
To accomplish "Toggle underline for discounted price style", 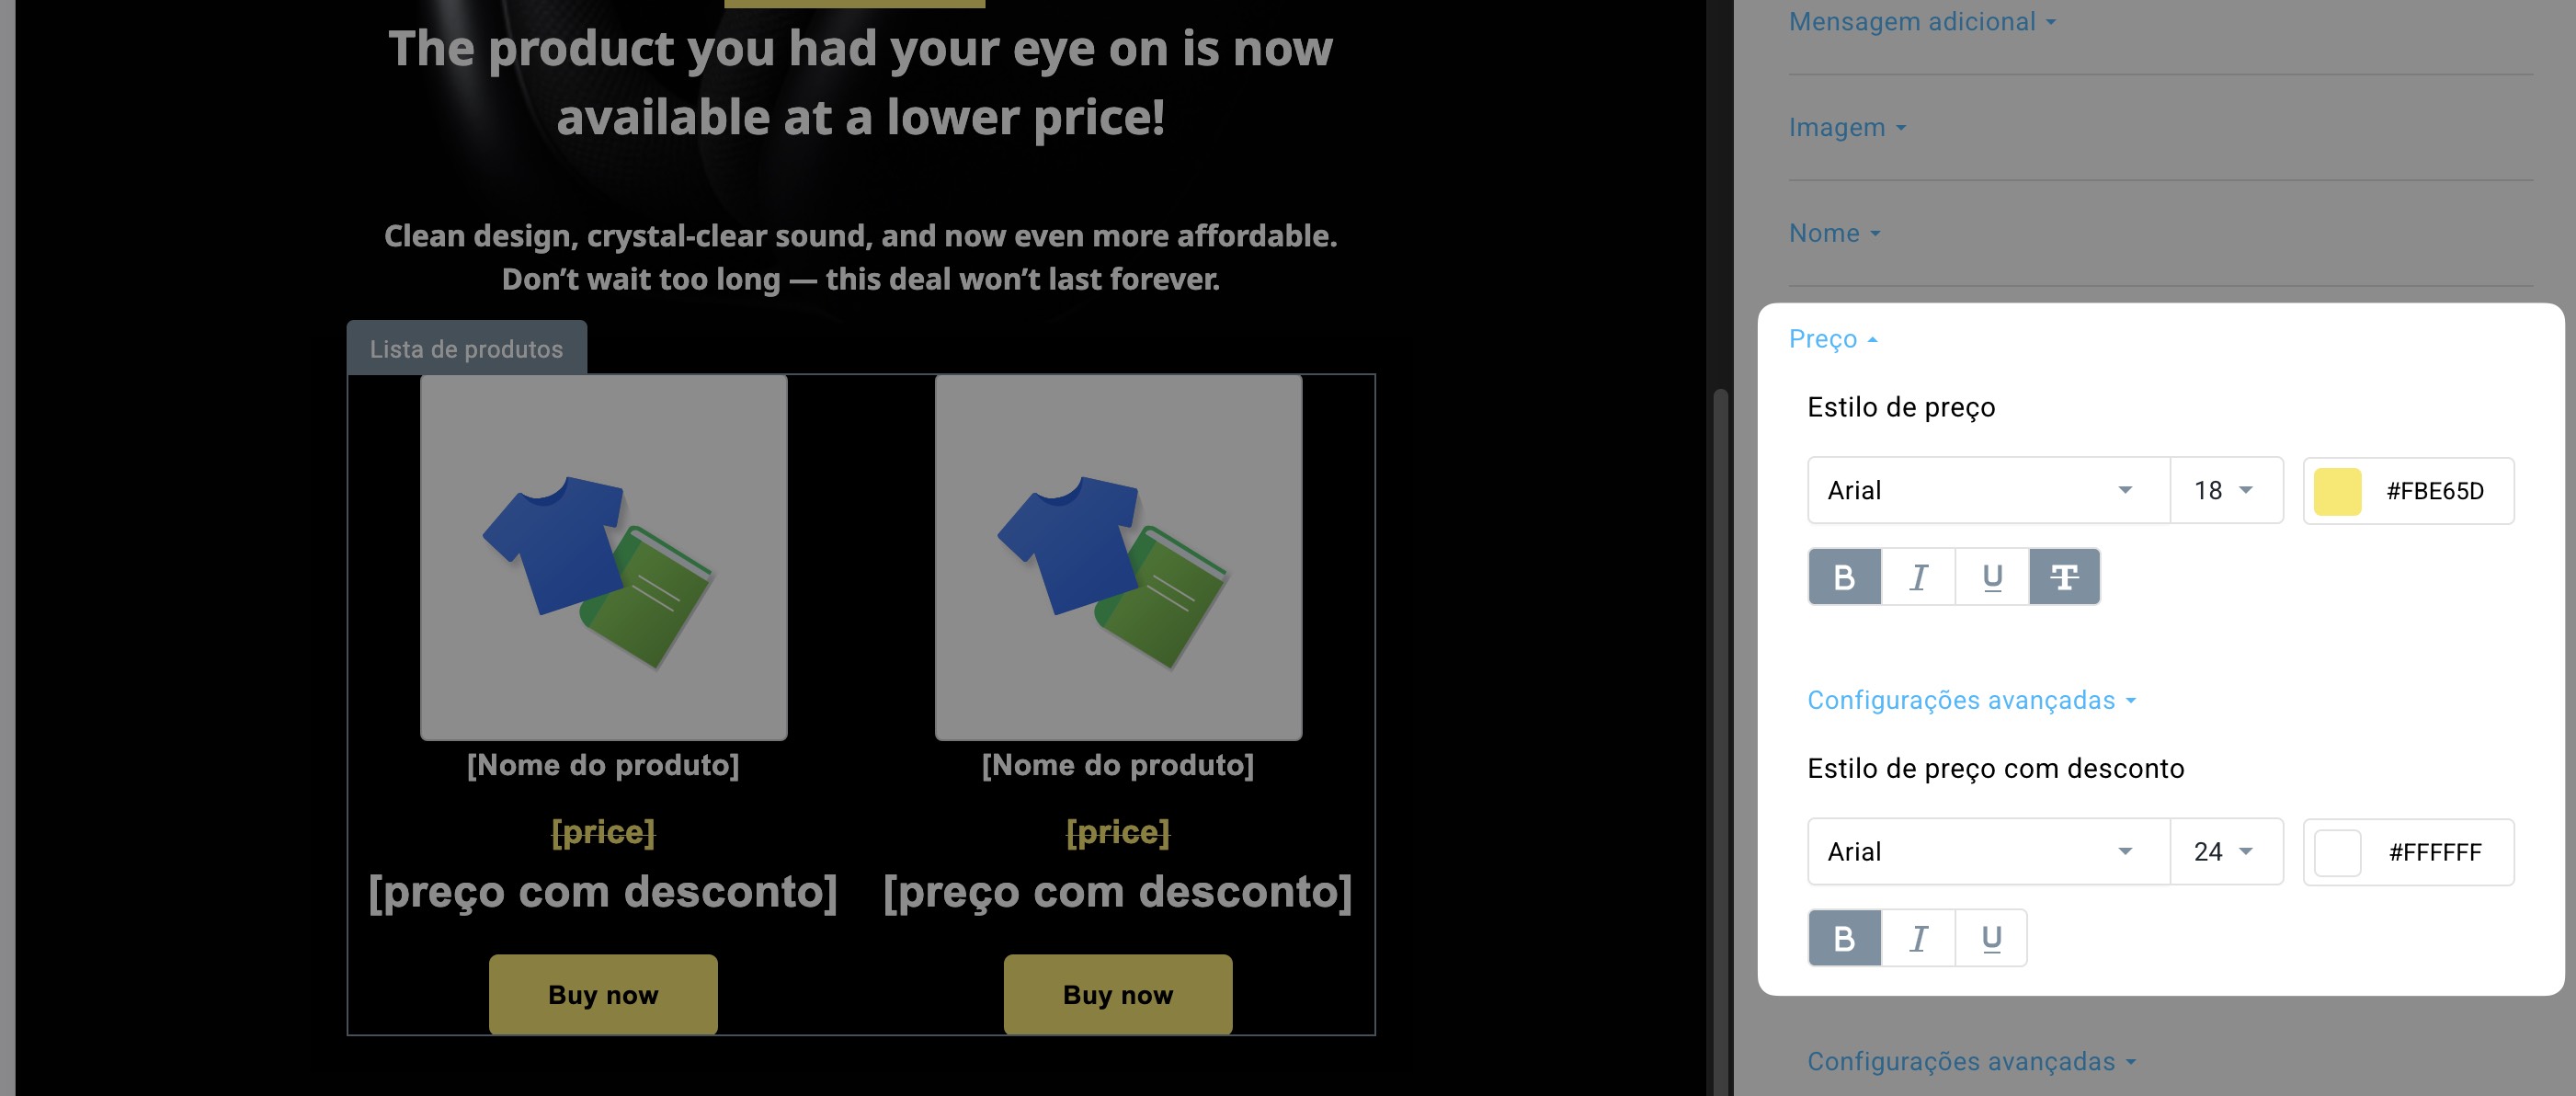I will point(1991,938).
